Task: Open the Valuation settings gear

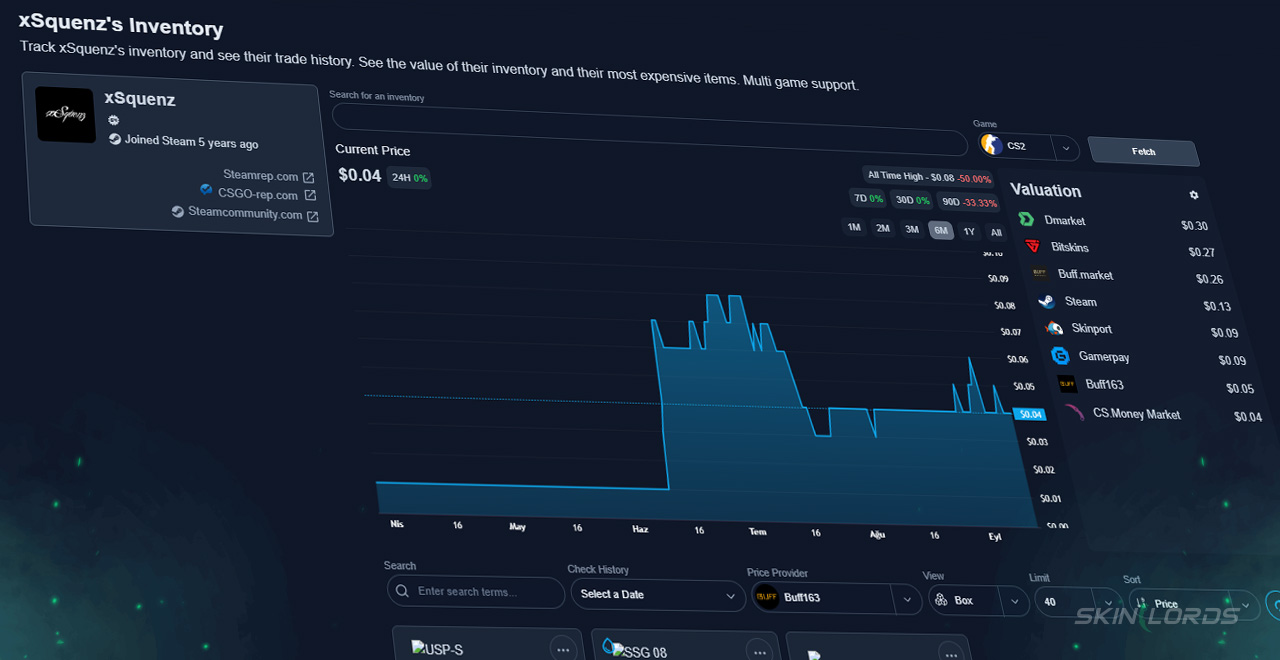Action: tap(1193, 195)
